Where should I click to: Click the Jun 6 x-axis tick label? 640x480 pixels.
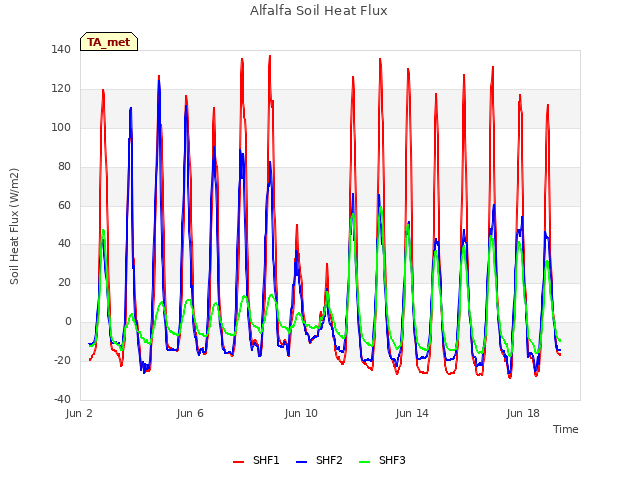click(190, 413)
